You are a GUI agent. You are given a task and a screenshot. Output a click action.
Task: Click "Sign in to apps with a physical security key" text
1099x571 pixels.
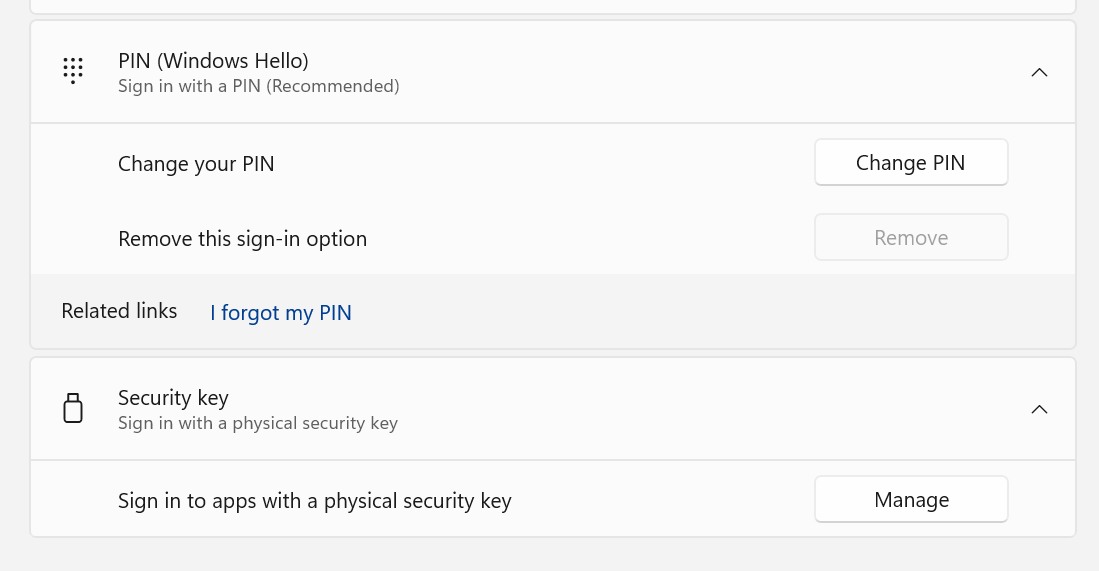314,501
